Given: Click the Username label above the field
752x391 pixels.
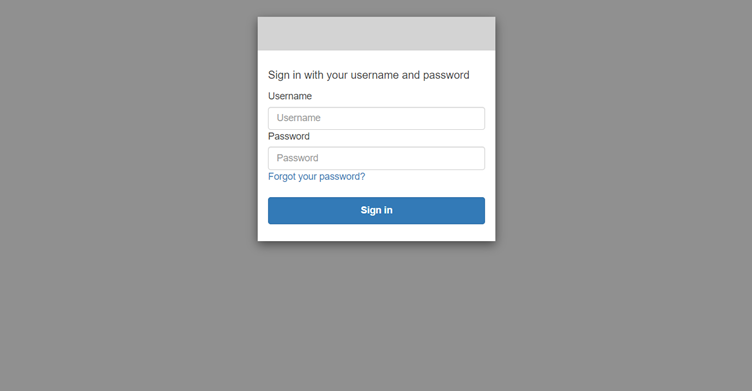Looking at the screenshot, I should [x=290, y=96].
